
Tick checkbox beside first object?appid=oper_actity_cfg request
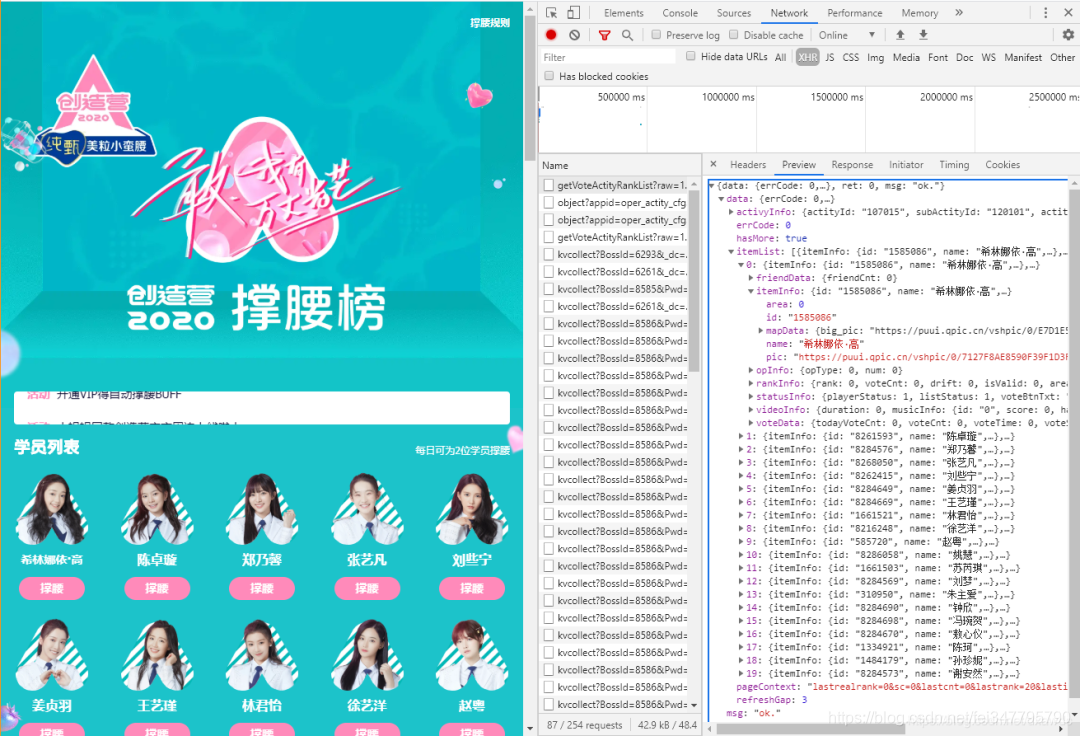coord(549,202)
